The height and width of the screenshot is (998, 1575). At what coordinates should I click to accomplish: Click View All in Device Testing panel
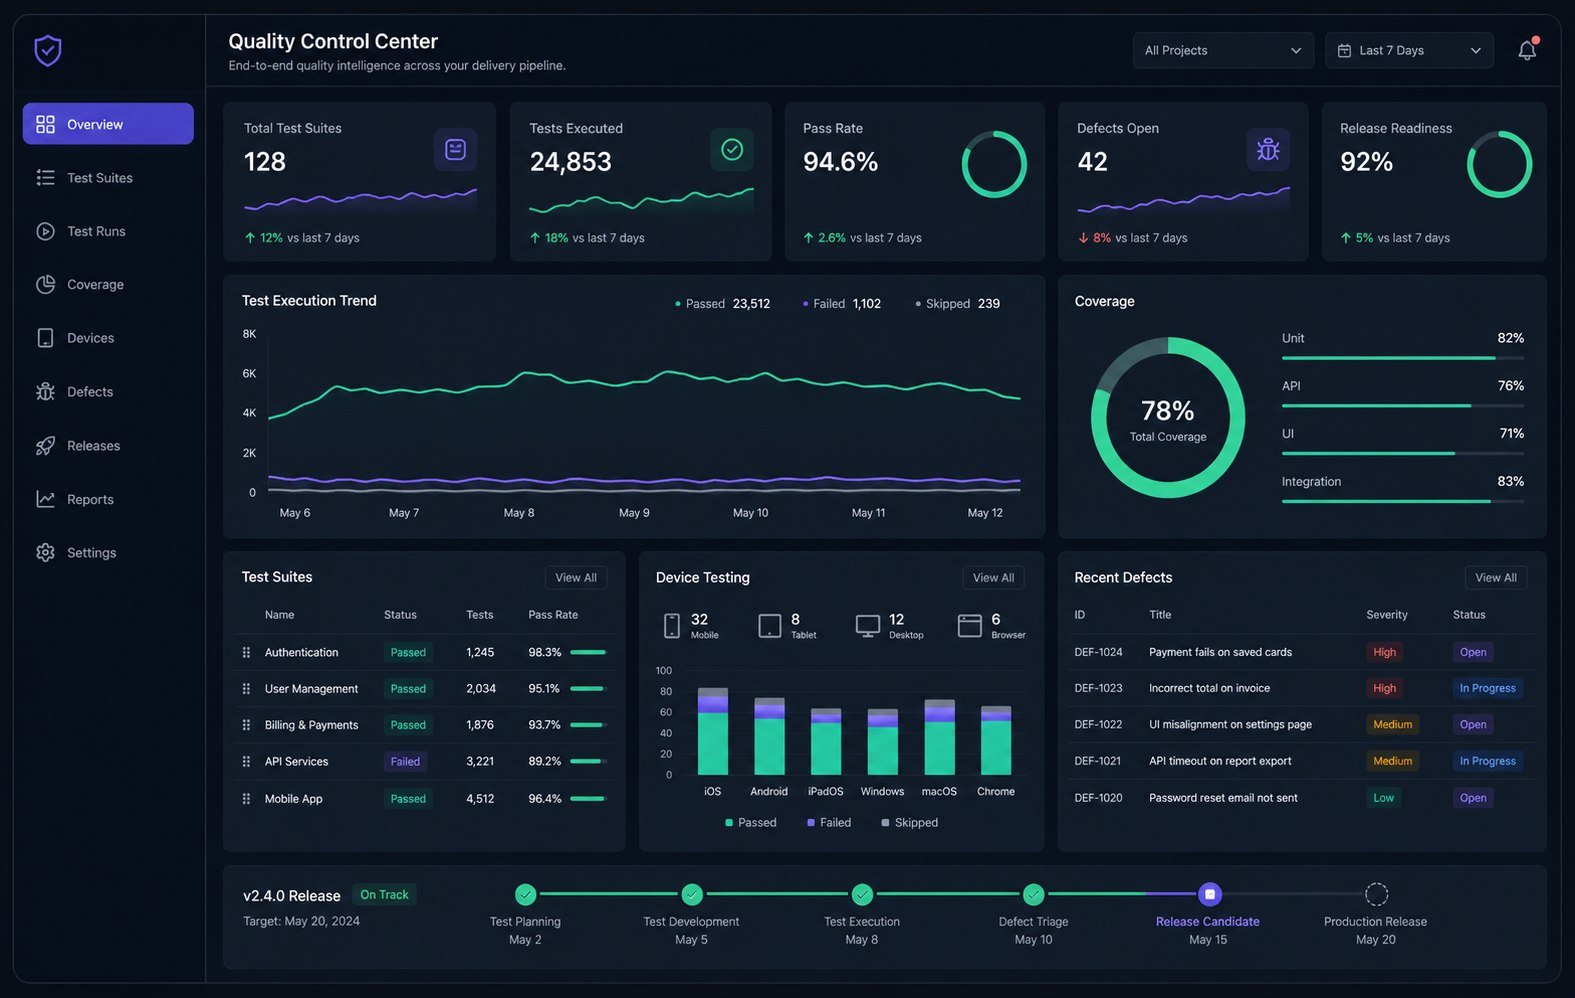point(994,578)
